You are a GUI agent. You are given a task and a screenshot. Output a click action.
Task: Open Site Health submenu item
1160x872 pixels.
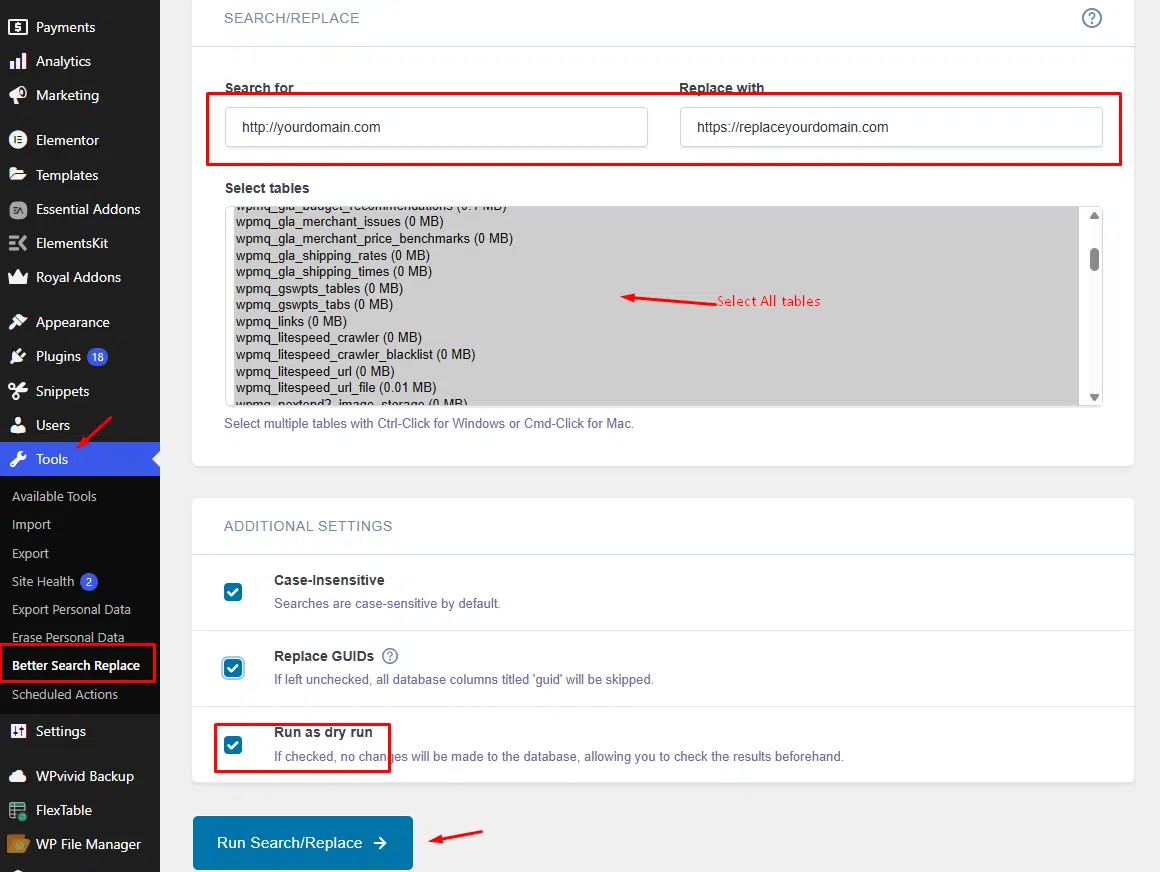point(43,581)
